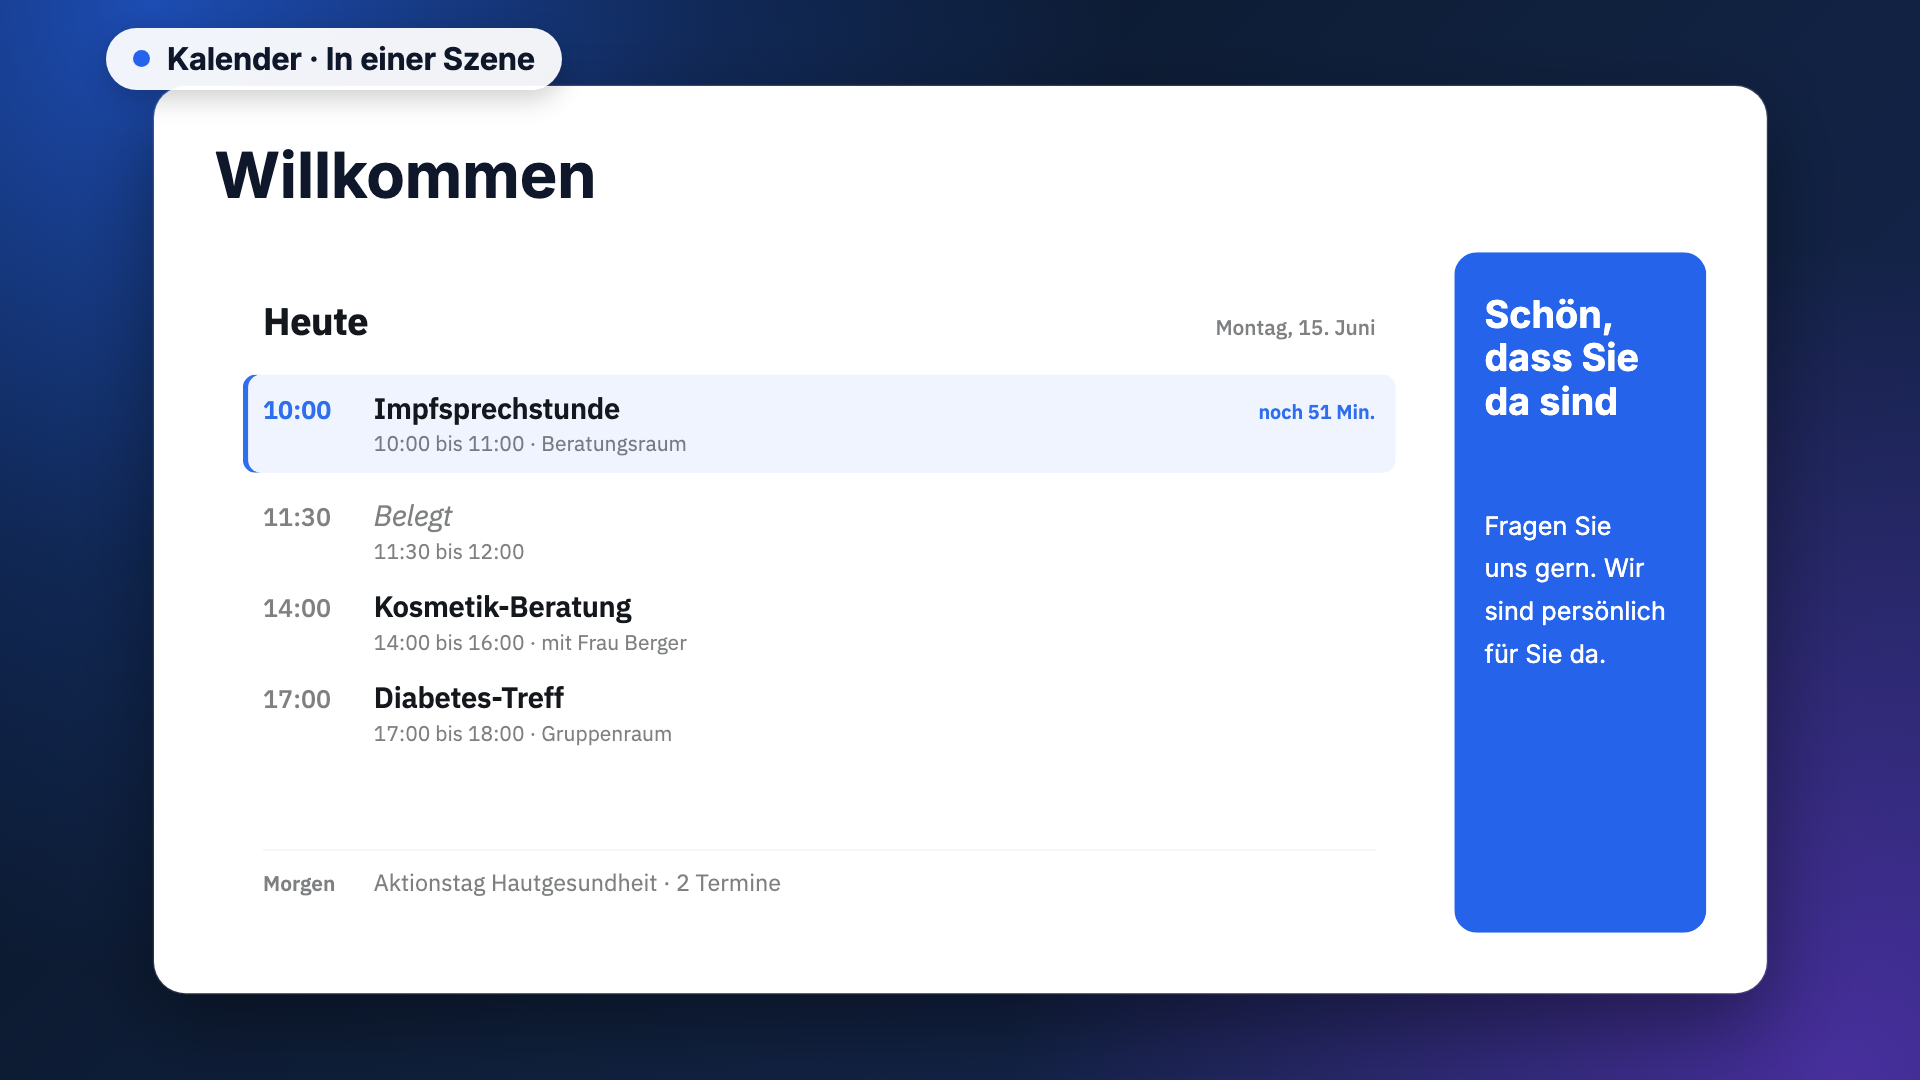Click the Schön, dass Sie da sind headline
This screenshot has width=1920, height=1080.
(1561, 358)
